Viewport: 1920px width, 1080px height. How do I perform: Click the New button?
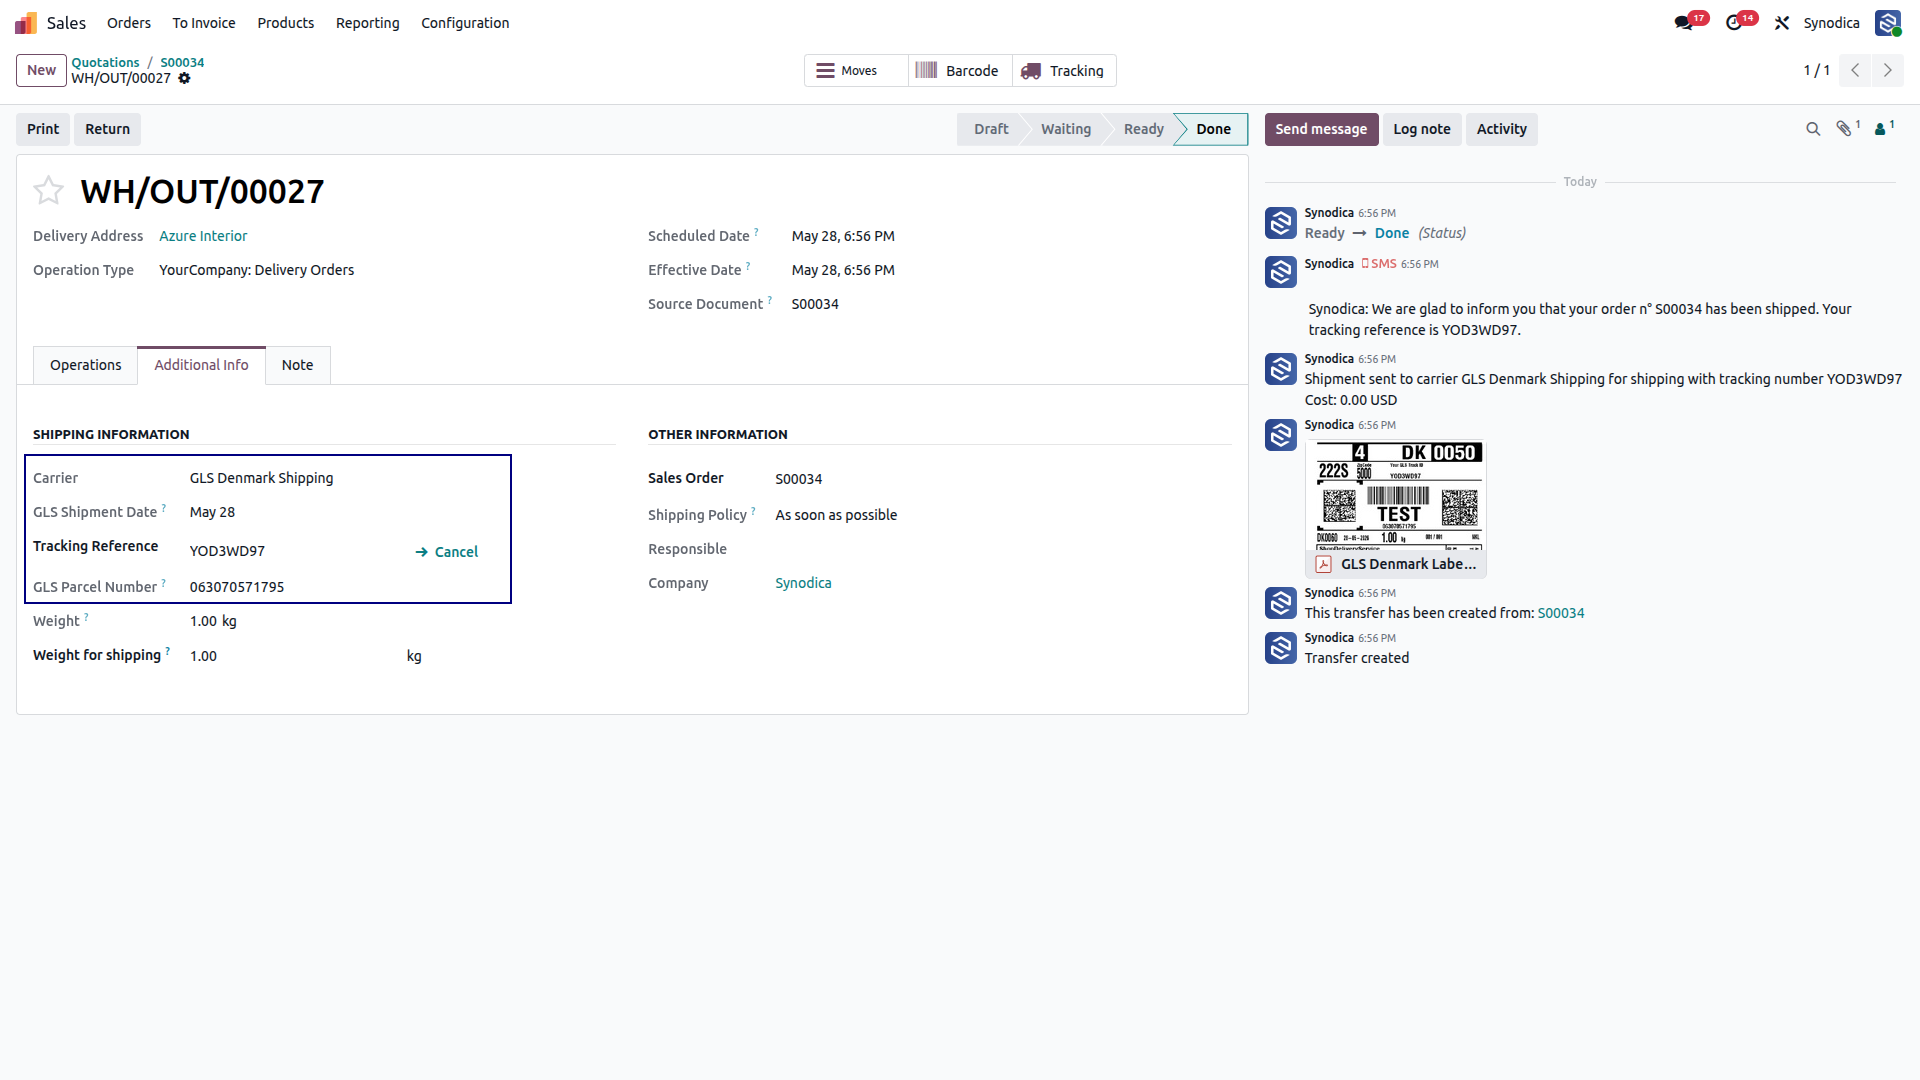[41, 70]
